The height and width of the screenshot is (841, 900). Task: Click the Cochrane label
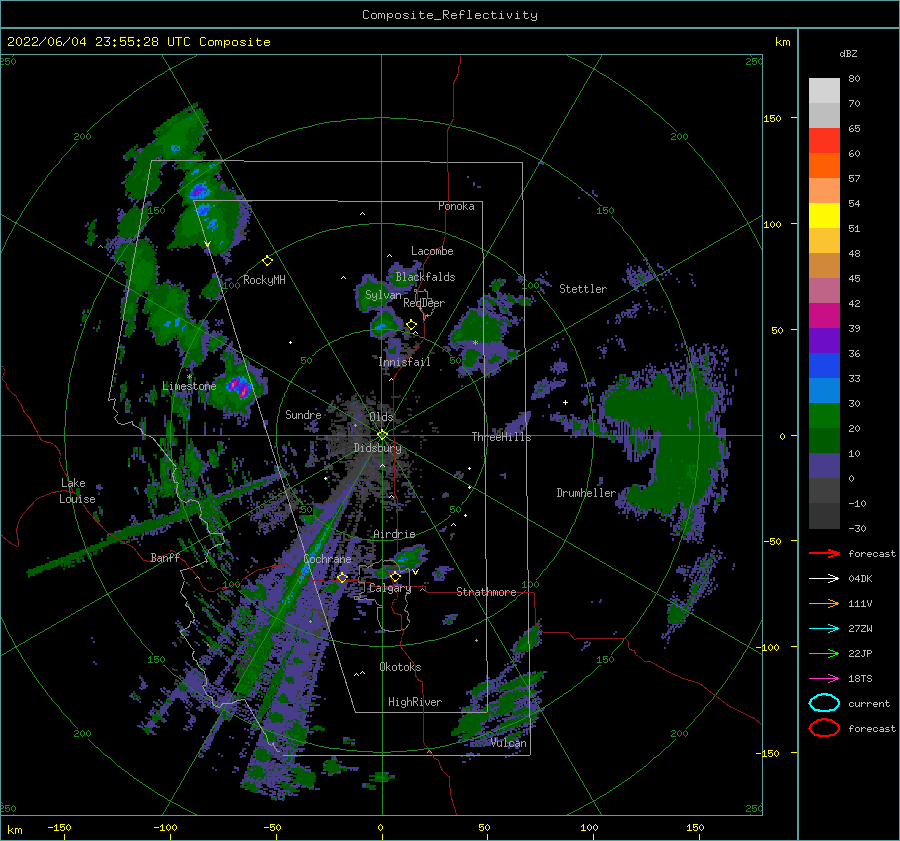click(327, 559)
